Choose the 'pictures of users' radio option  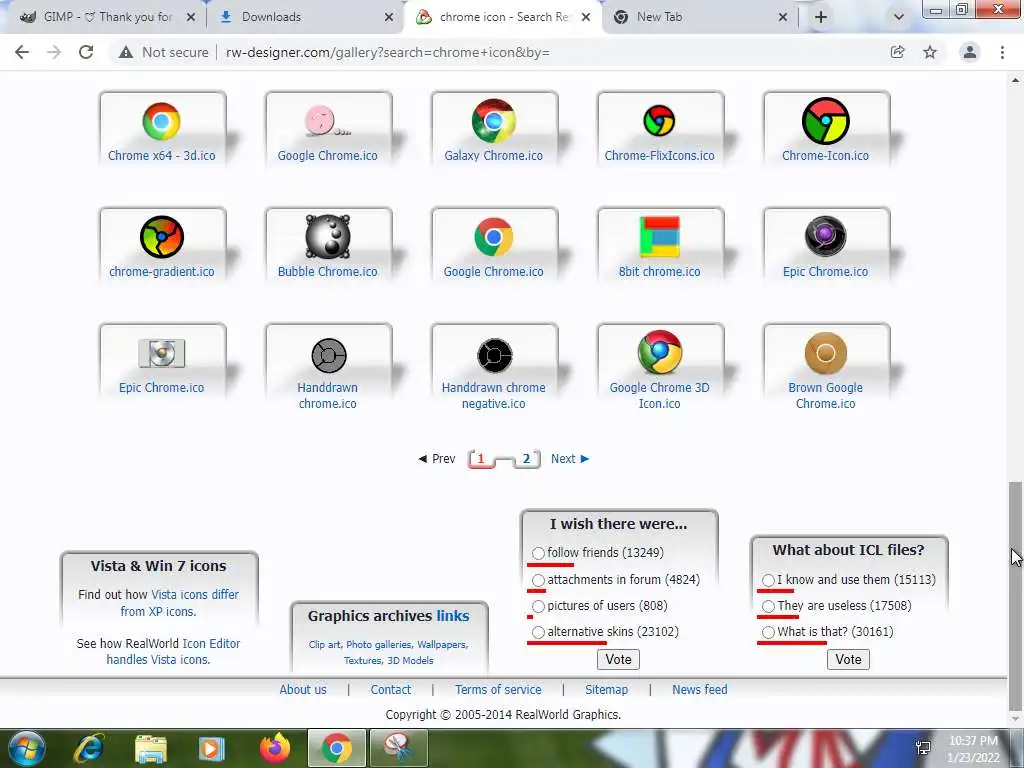tap(538, 606)
